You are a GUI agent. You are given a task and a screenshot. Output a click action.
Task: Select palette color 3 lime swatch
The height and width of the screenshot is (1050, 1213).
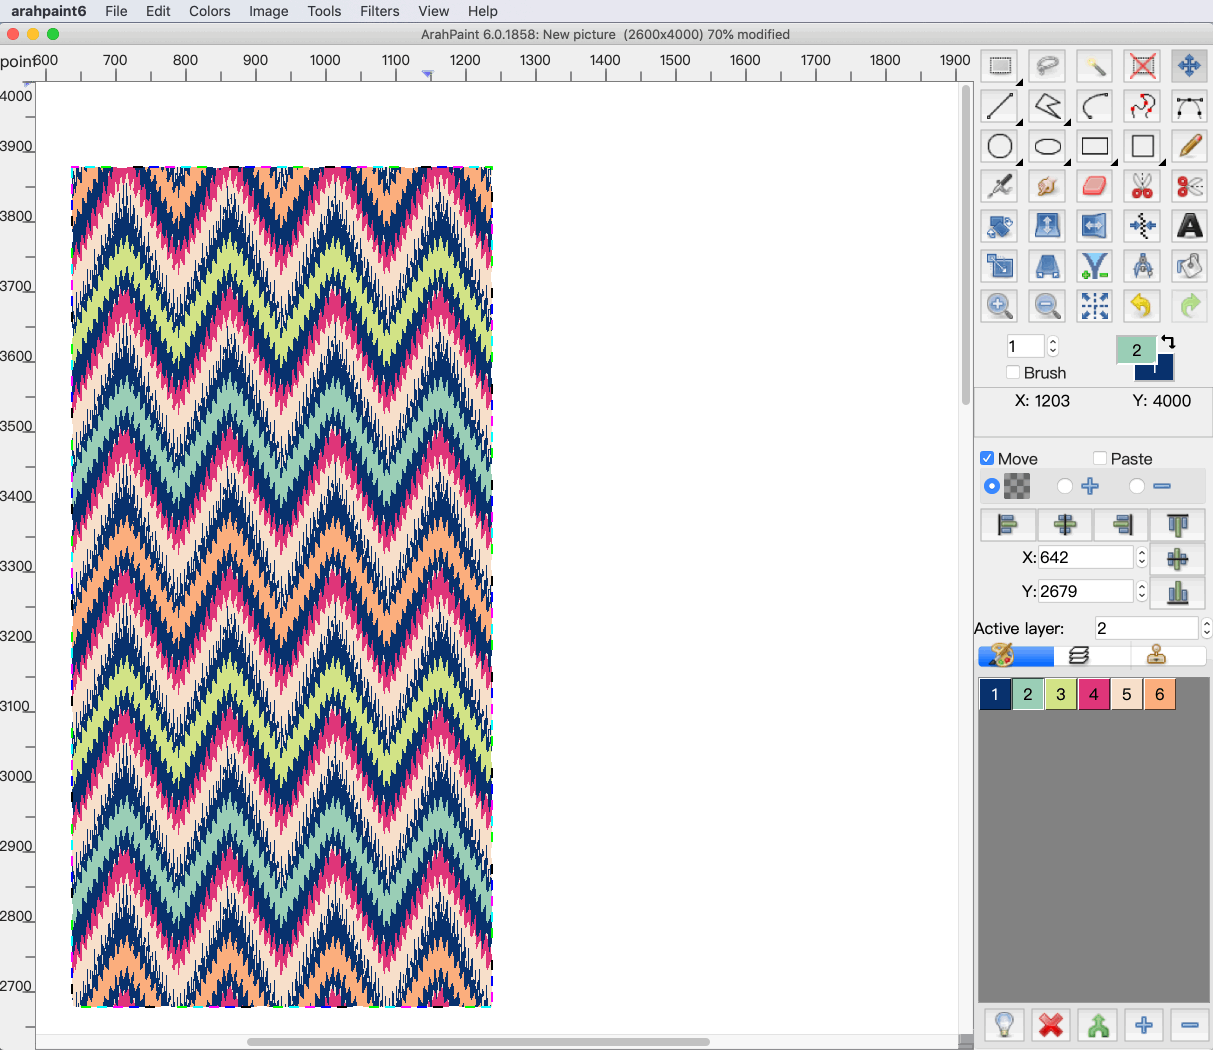1061,694
